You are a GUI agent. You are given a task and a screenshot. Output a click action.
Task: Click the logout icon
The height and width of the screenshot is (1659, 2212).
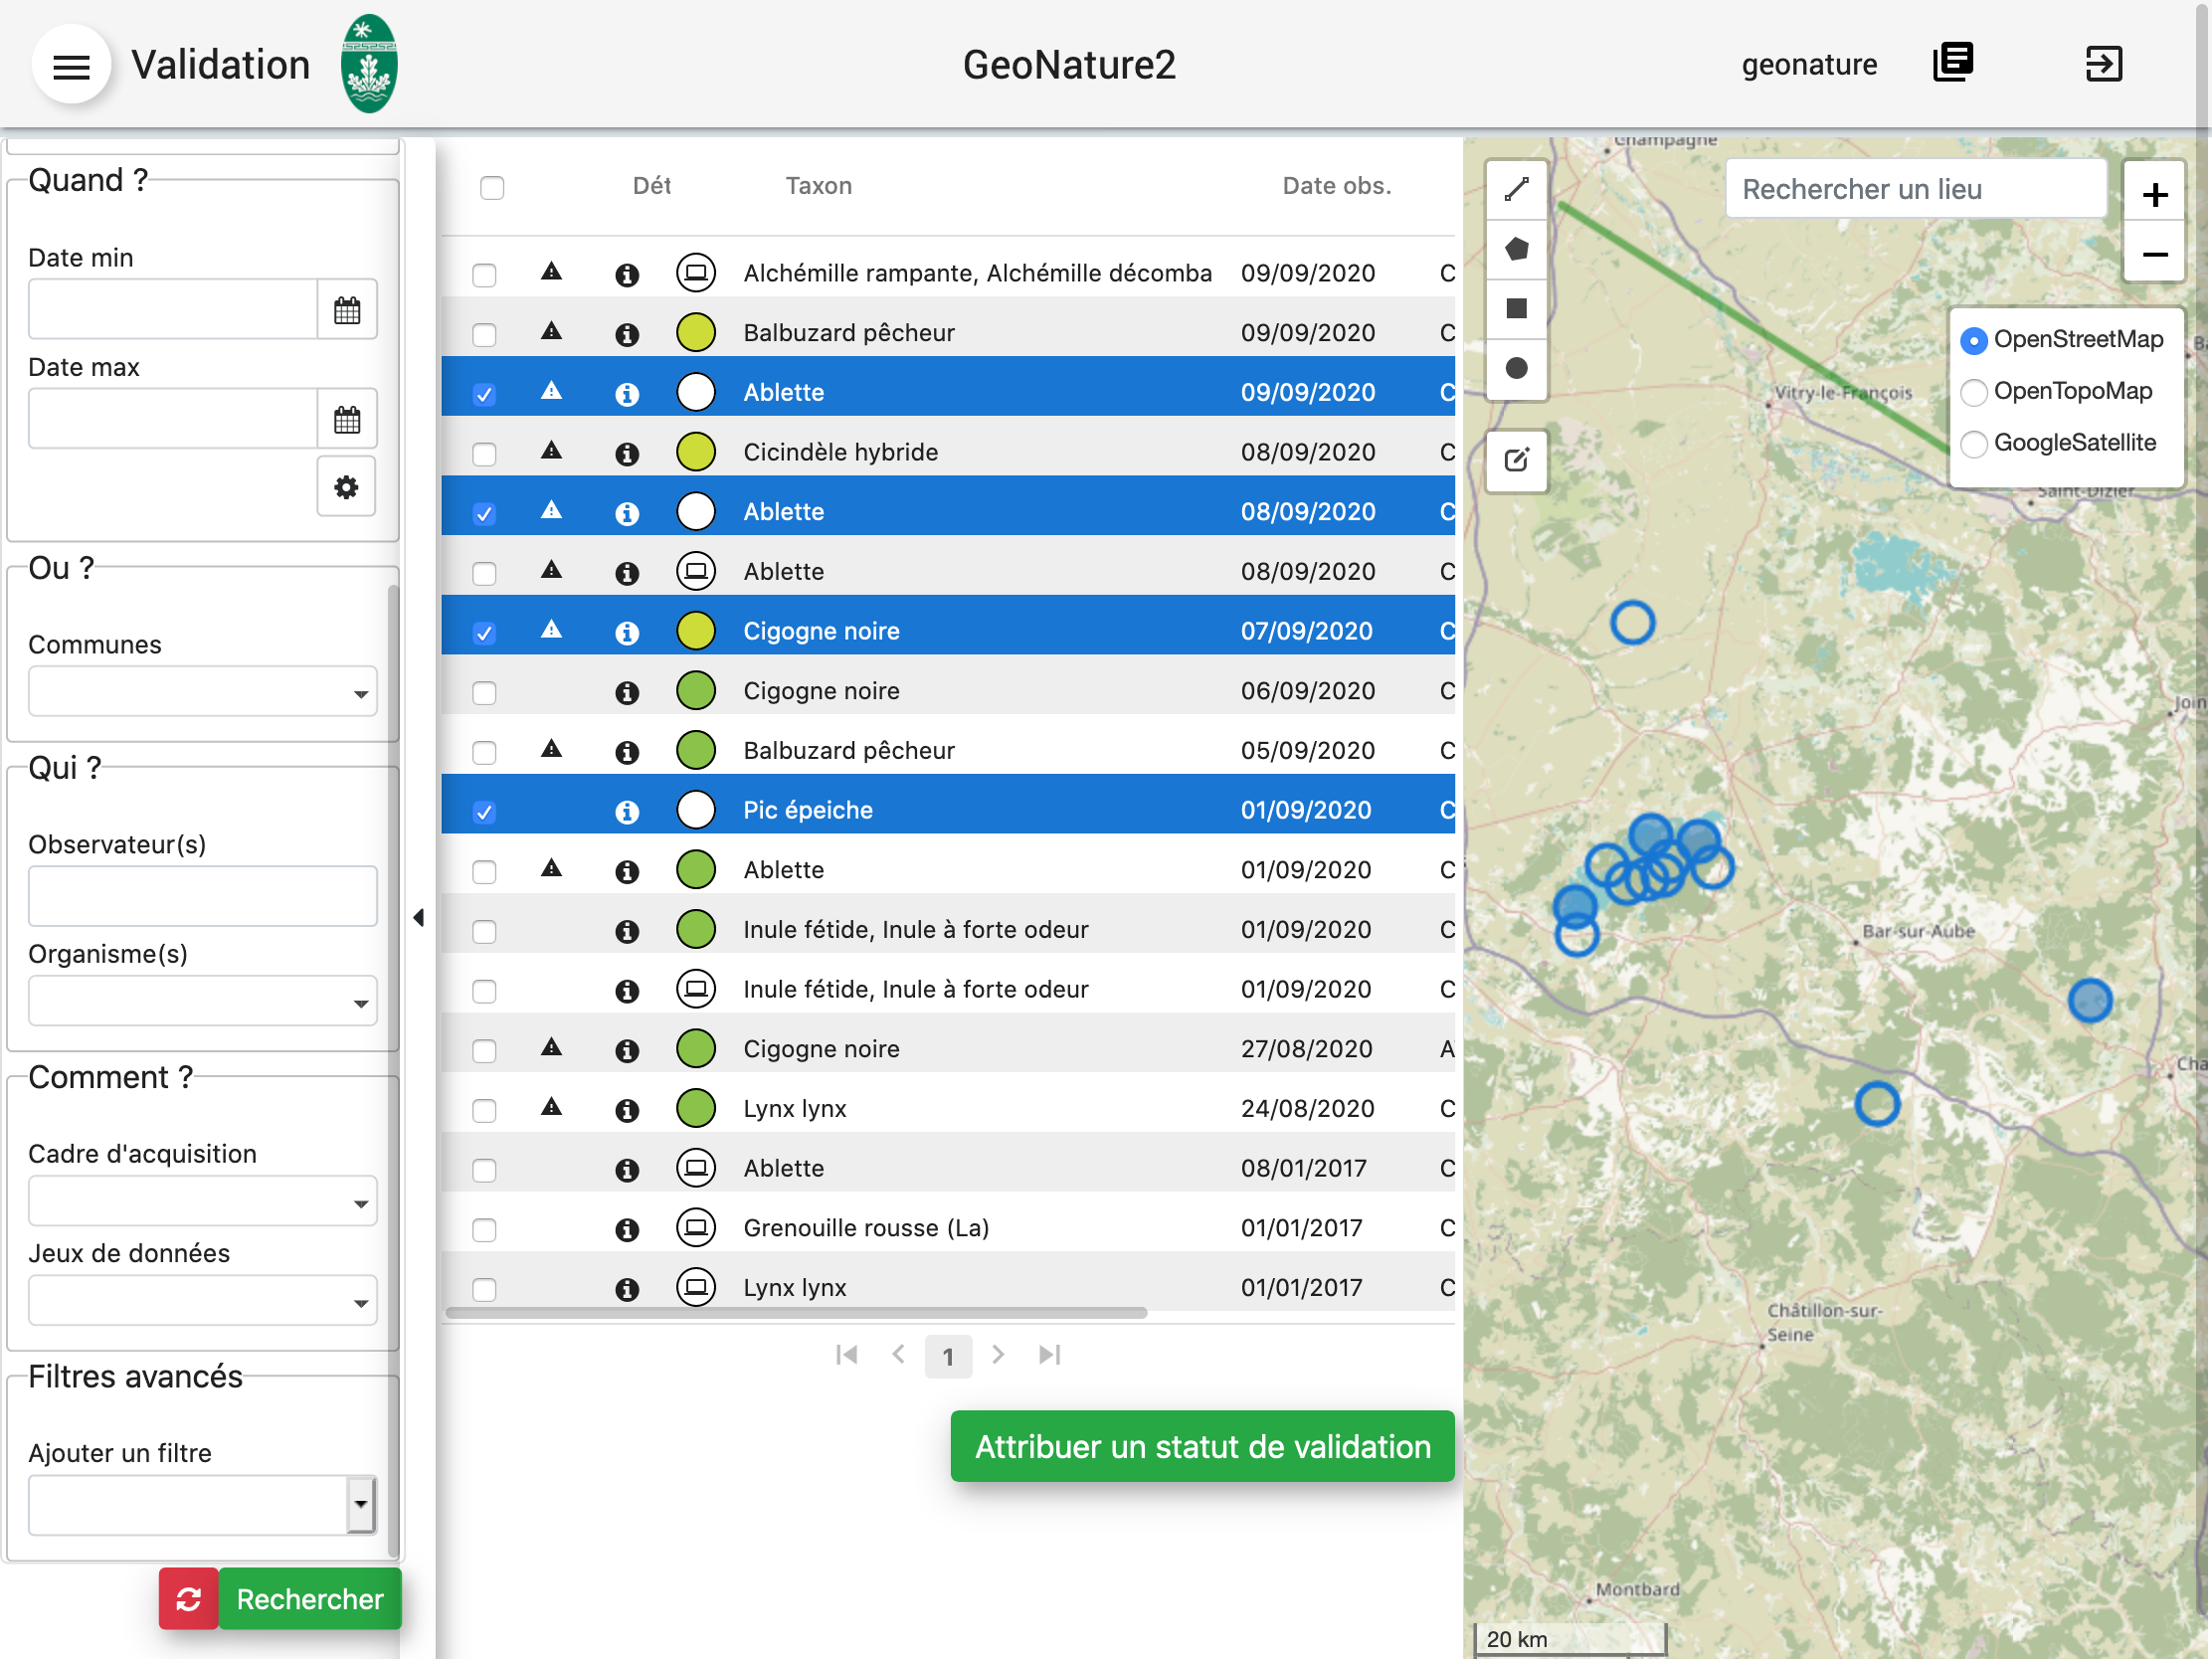coord(2103,63)
